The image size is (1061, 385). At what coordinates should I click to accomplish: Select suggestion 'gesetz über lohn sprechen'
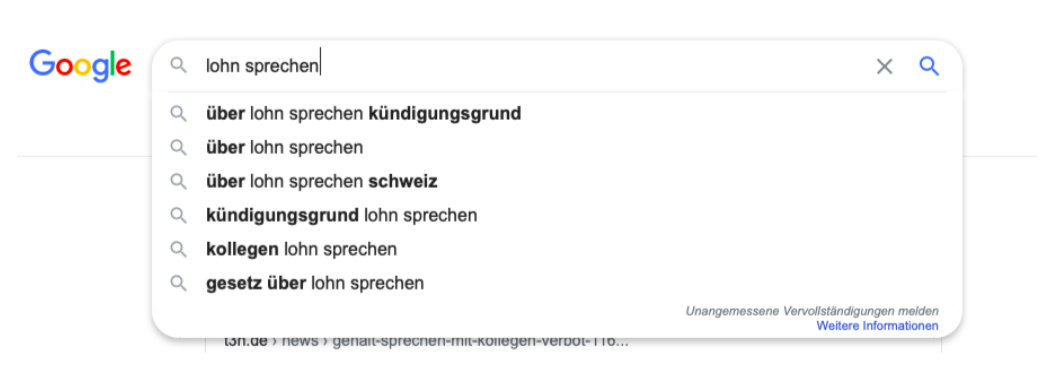coord(557,283)
